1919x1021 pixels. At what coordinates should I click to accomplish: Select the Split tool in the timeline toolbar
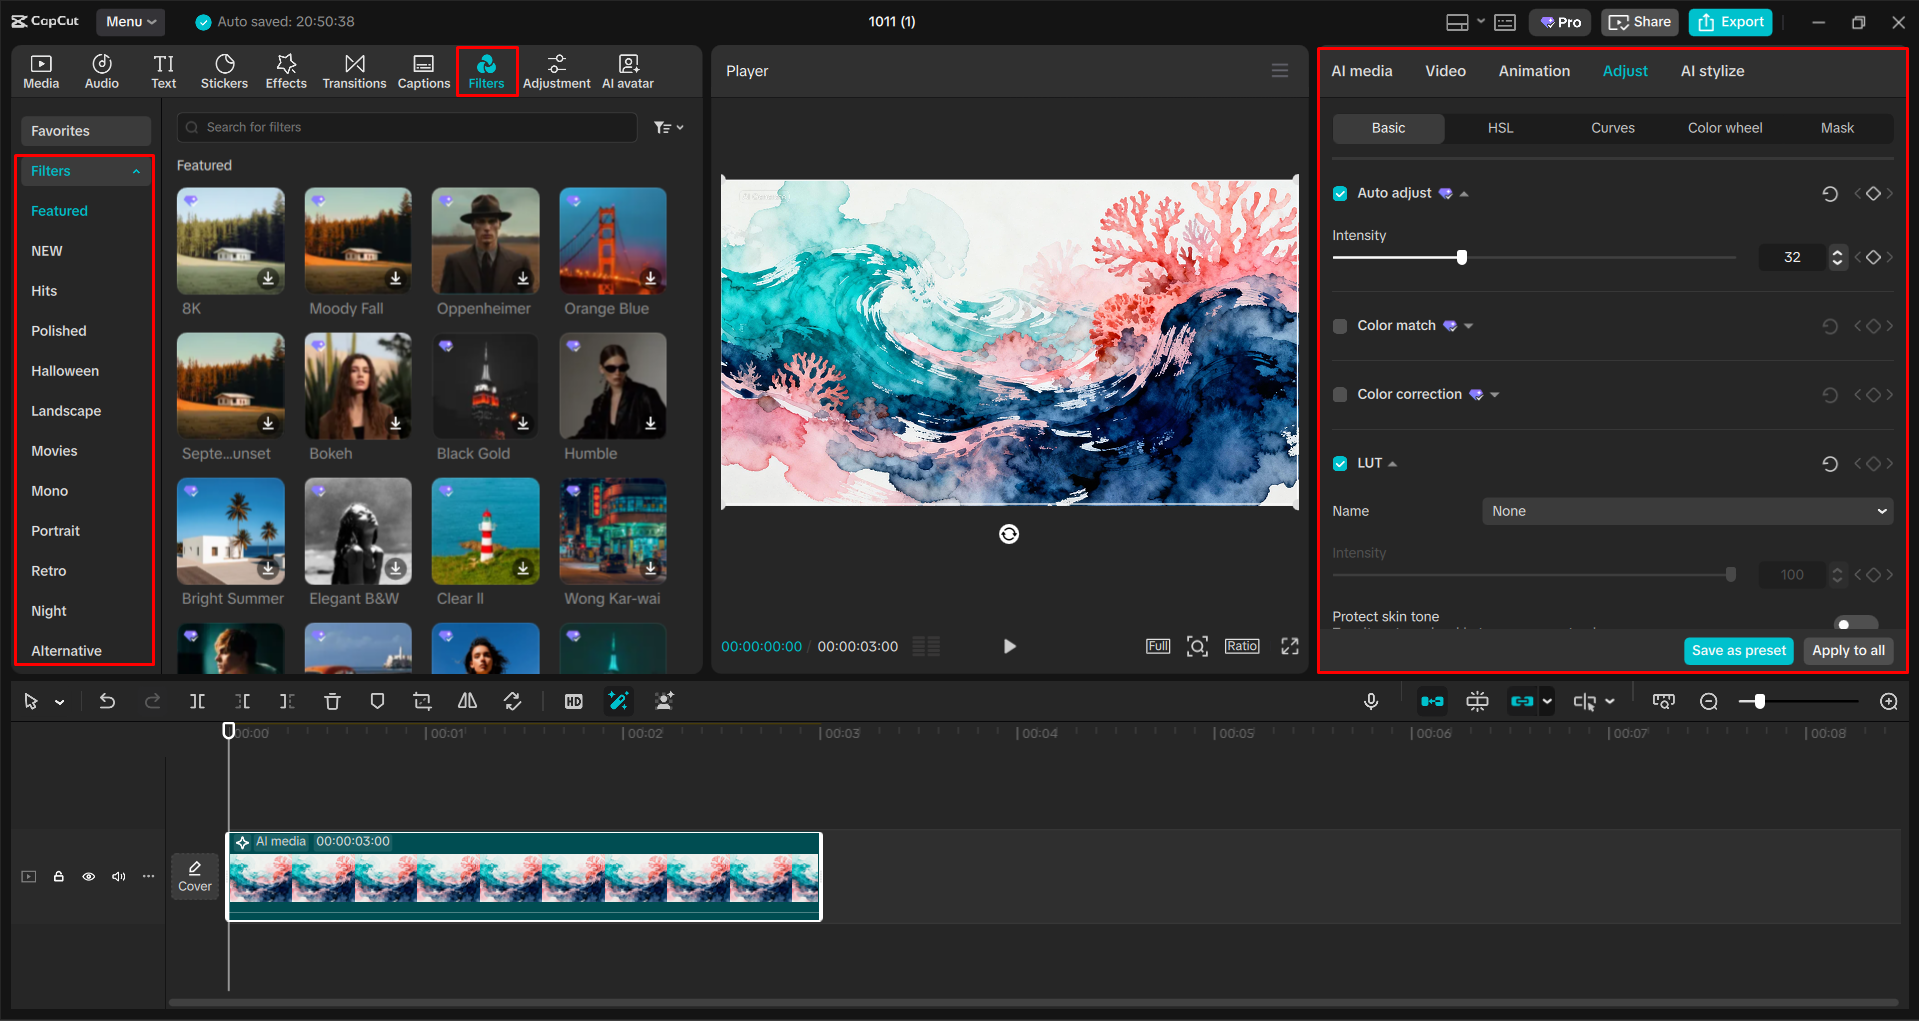[197, 701]
